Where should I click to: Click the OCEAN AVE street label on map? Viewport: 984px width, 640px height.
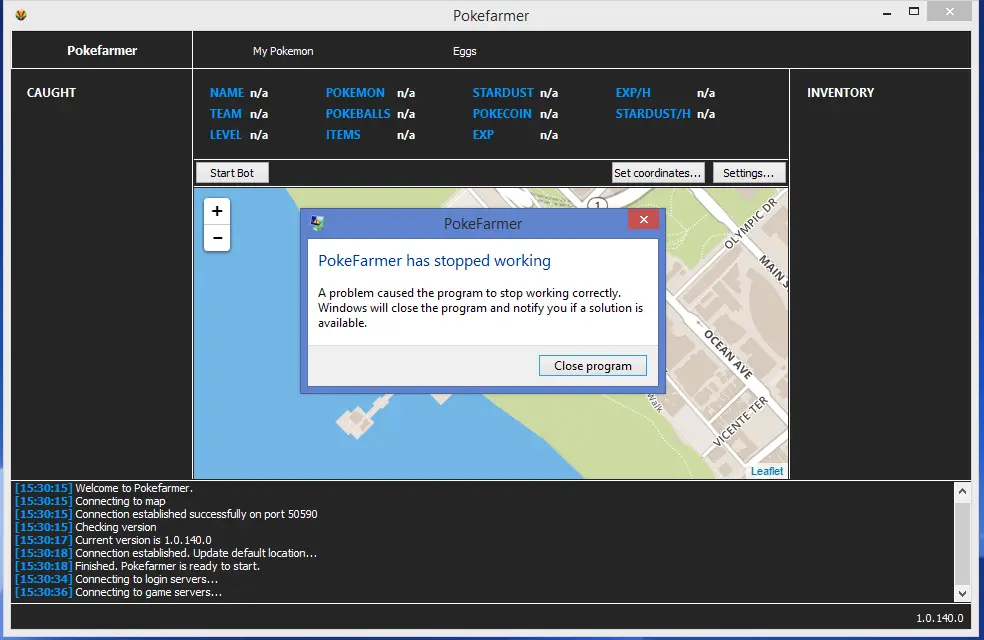click(728, 354)
